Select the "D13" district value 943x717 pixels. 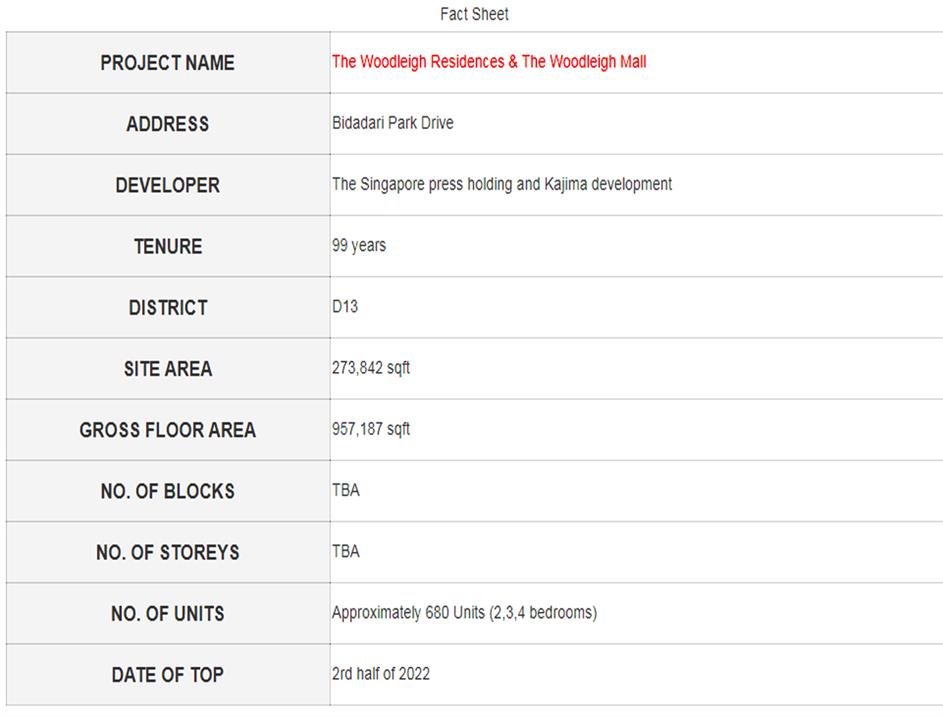345,307
